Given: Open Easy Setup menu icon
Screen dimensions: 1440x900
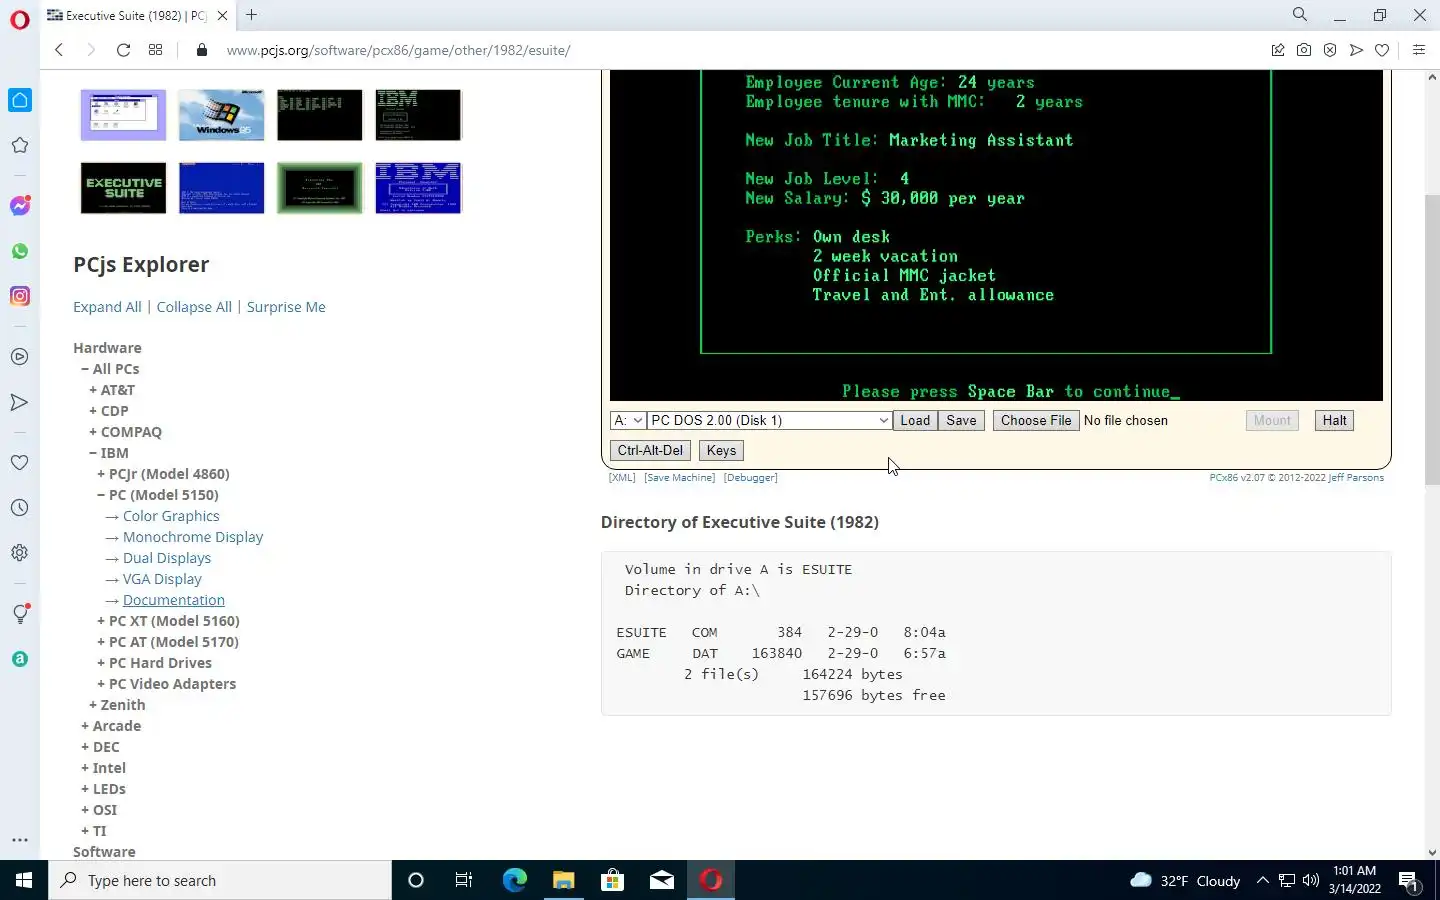Looking at the screenshot, I should tap(1419, 50).
